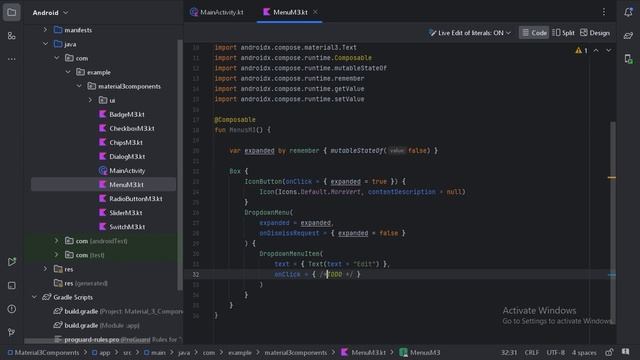This screenshot has height=360, width=640.
Task: Click the MenuM3 function breadcrumb
Action: (x=420, y=352)
